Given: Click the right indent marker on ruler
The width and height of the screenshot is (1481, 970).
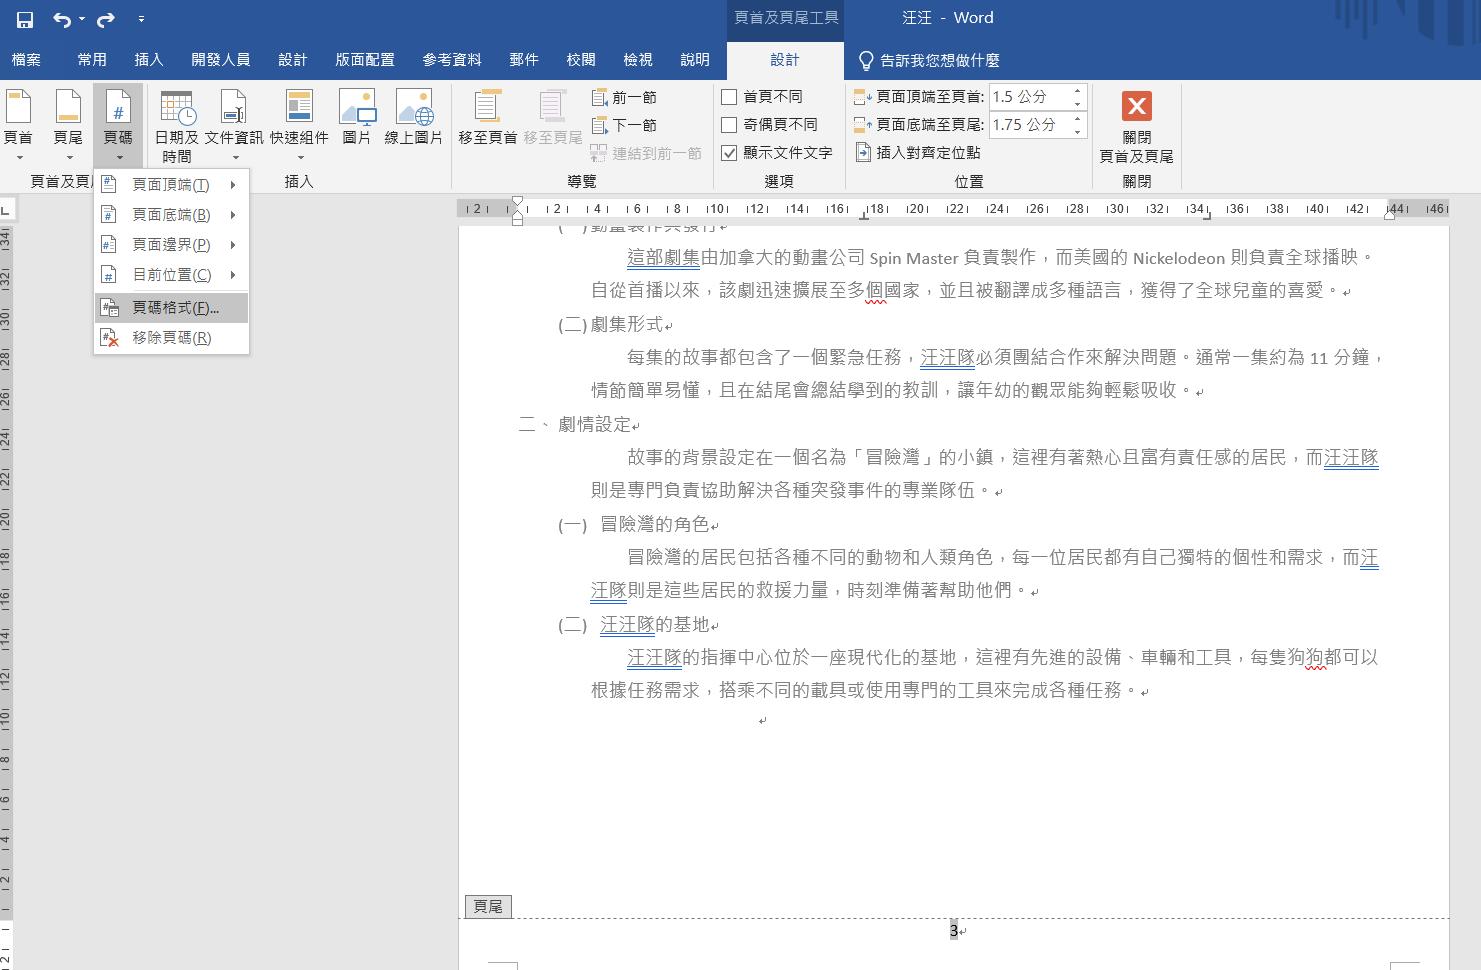Looking at the screenshot, I should pos(1390,213).
